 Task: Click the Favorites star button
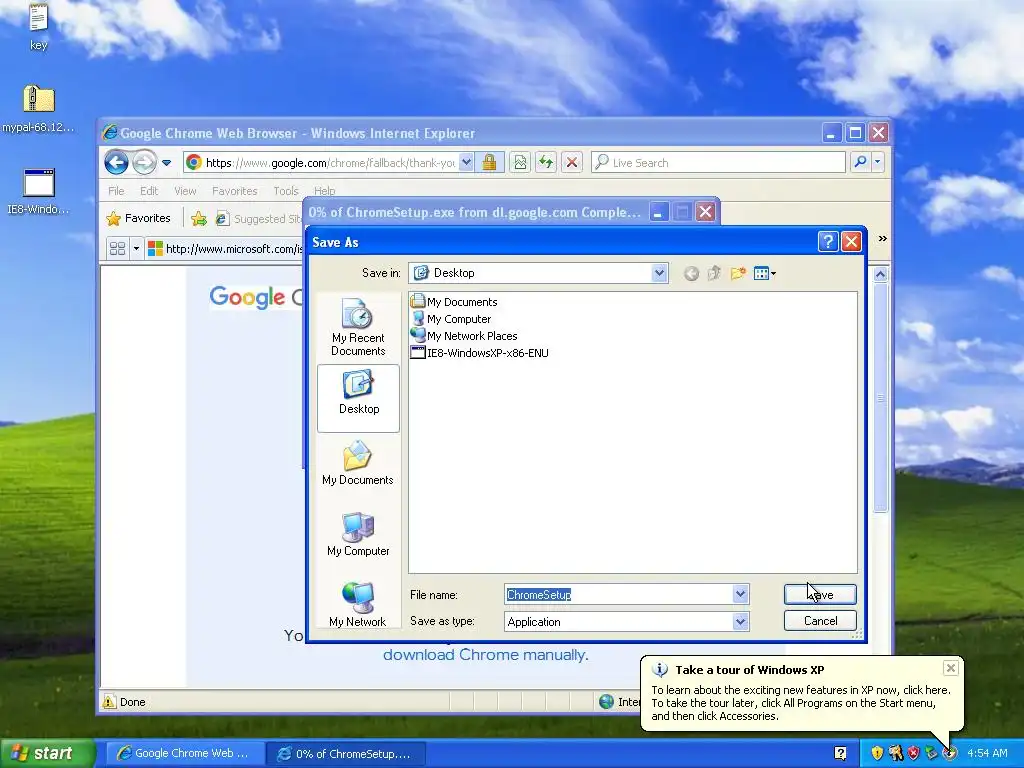(x=138, y=218)
